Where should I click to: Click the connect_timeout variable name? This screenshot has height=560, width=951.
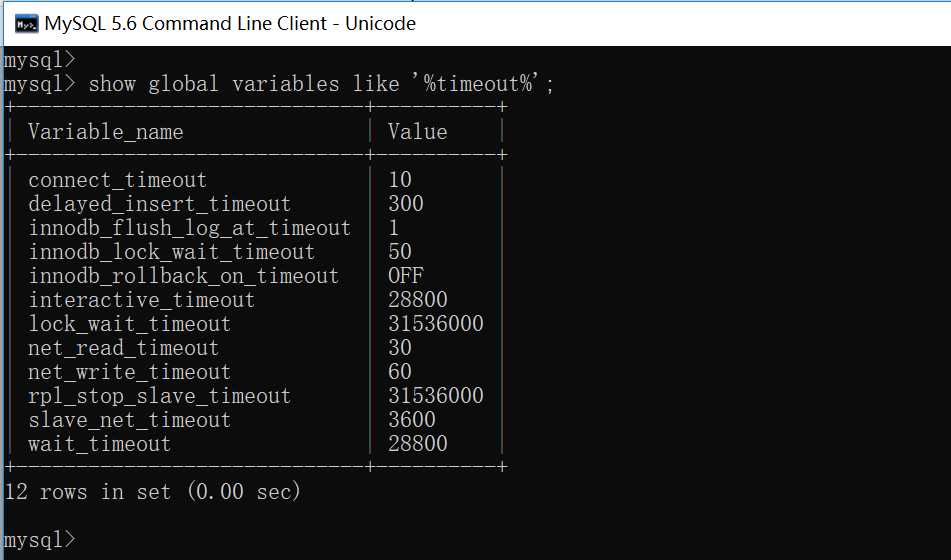click(117, 180)
